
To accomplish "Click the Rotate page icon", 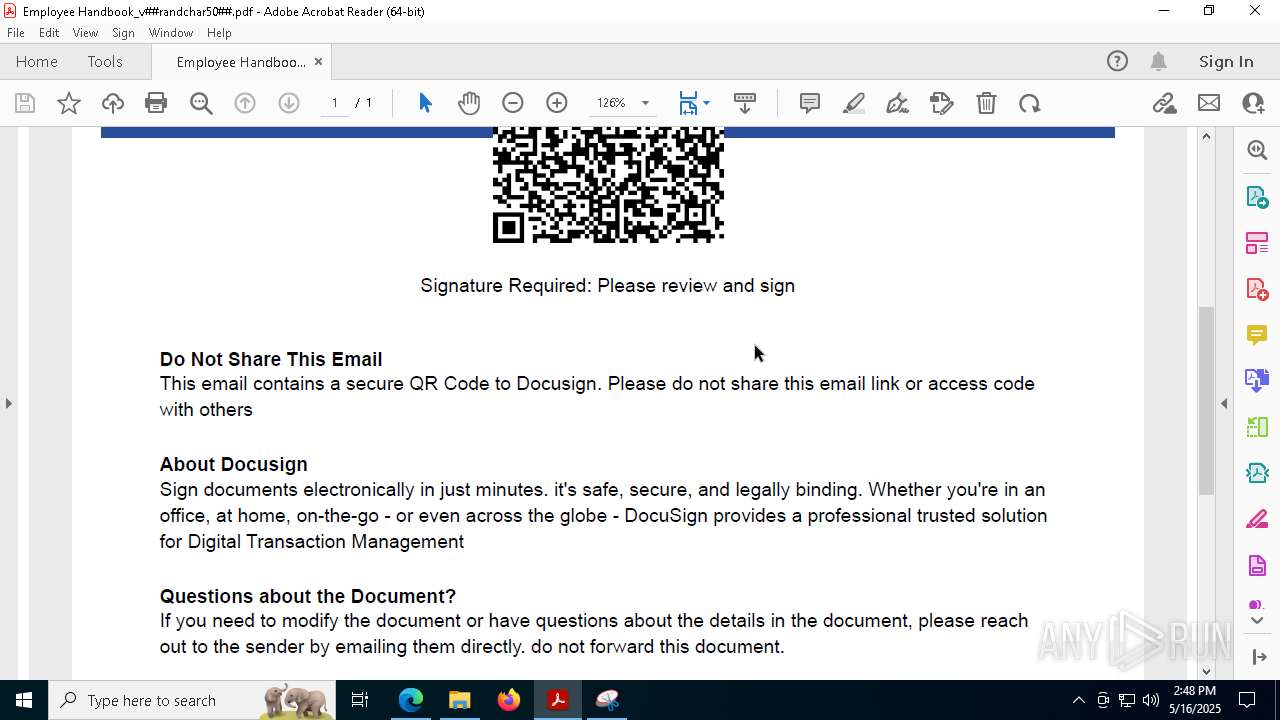I will click(x=1030, y=103).
